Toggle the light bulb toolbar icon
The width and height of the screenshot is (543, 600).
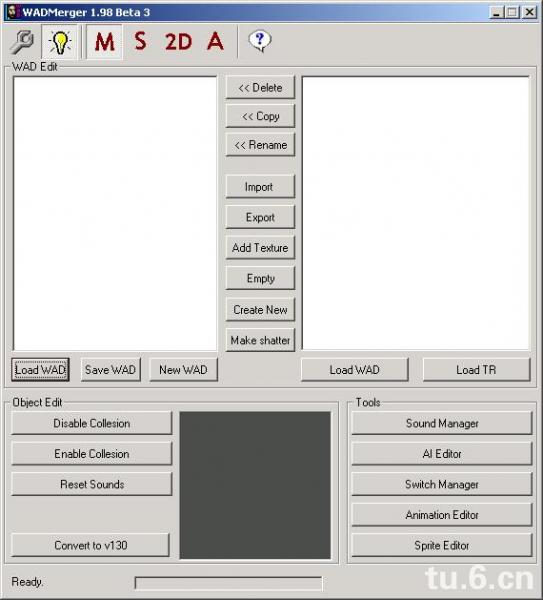pos(60,42)
